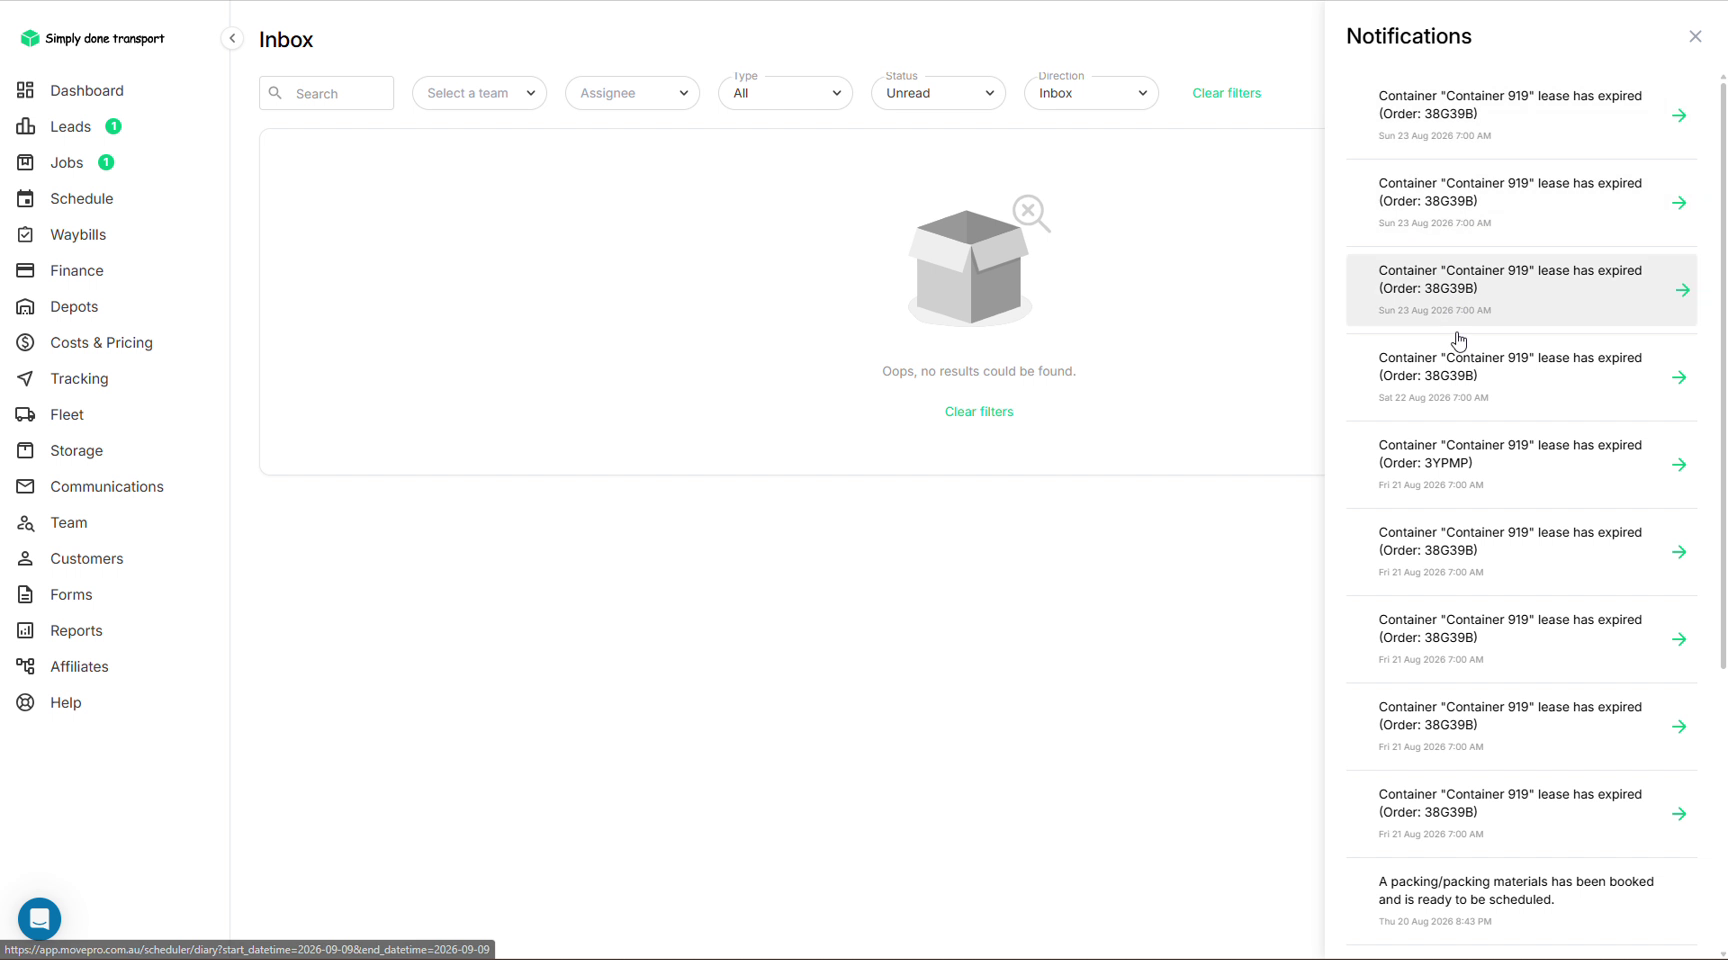Click the Fleet truck icon
The width and height of the screenshot is (1728, 960).
coord(25,414)
